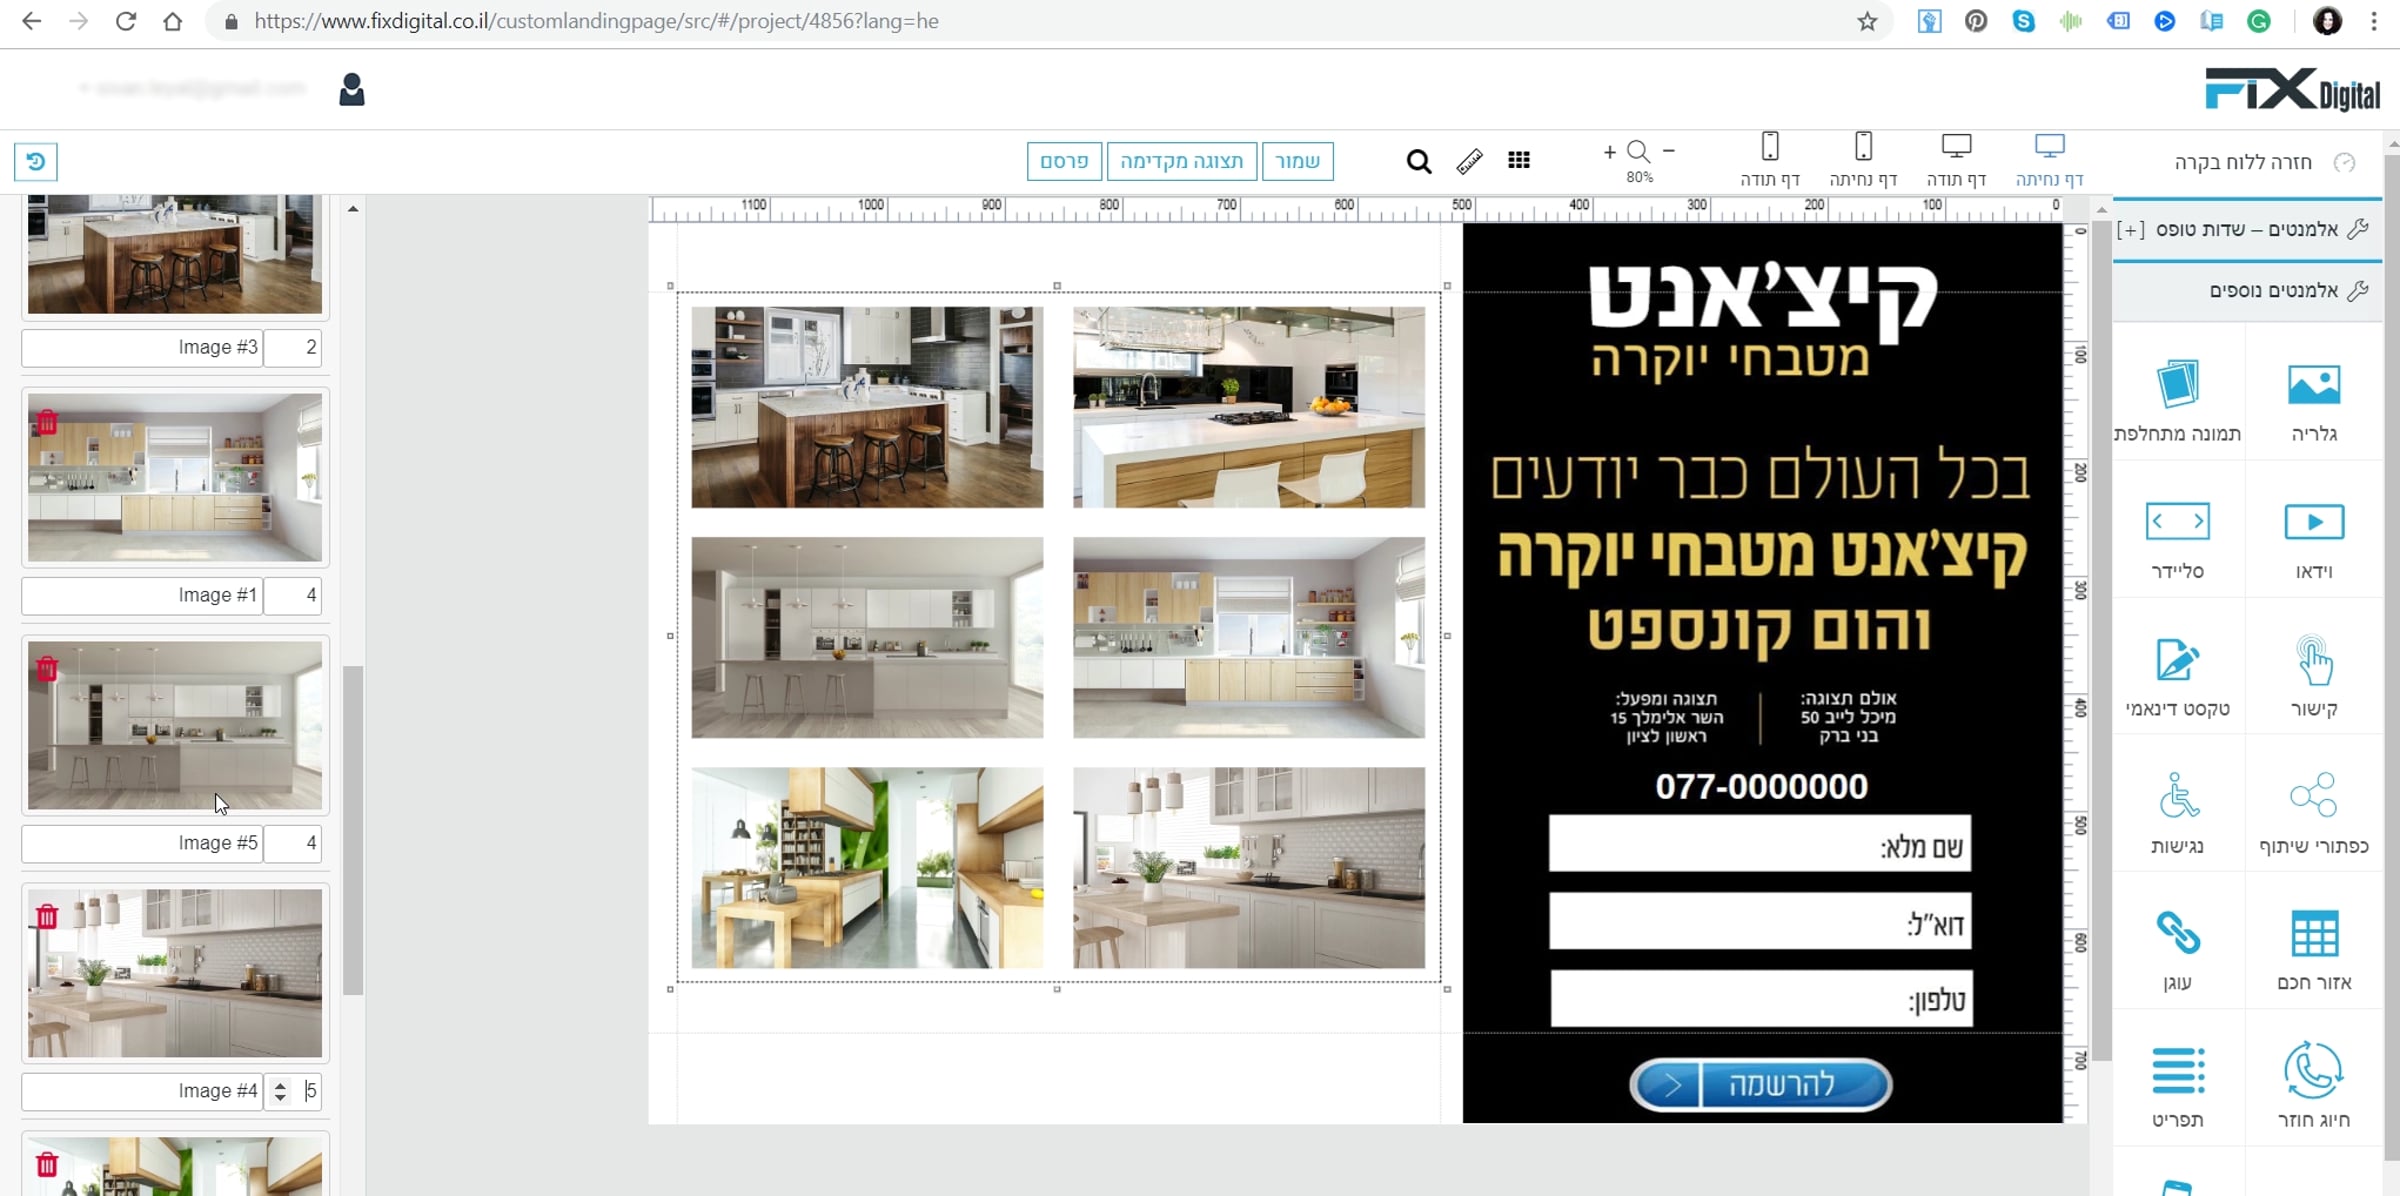
Task: Insert a Video element (וידאו)
Action: [x=2313, y=539]
